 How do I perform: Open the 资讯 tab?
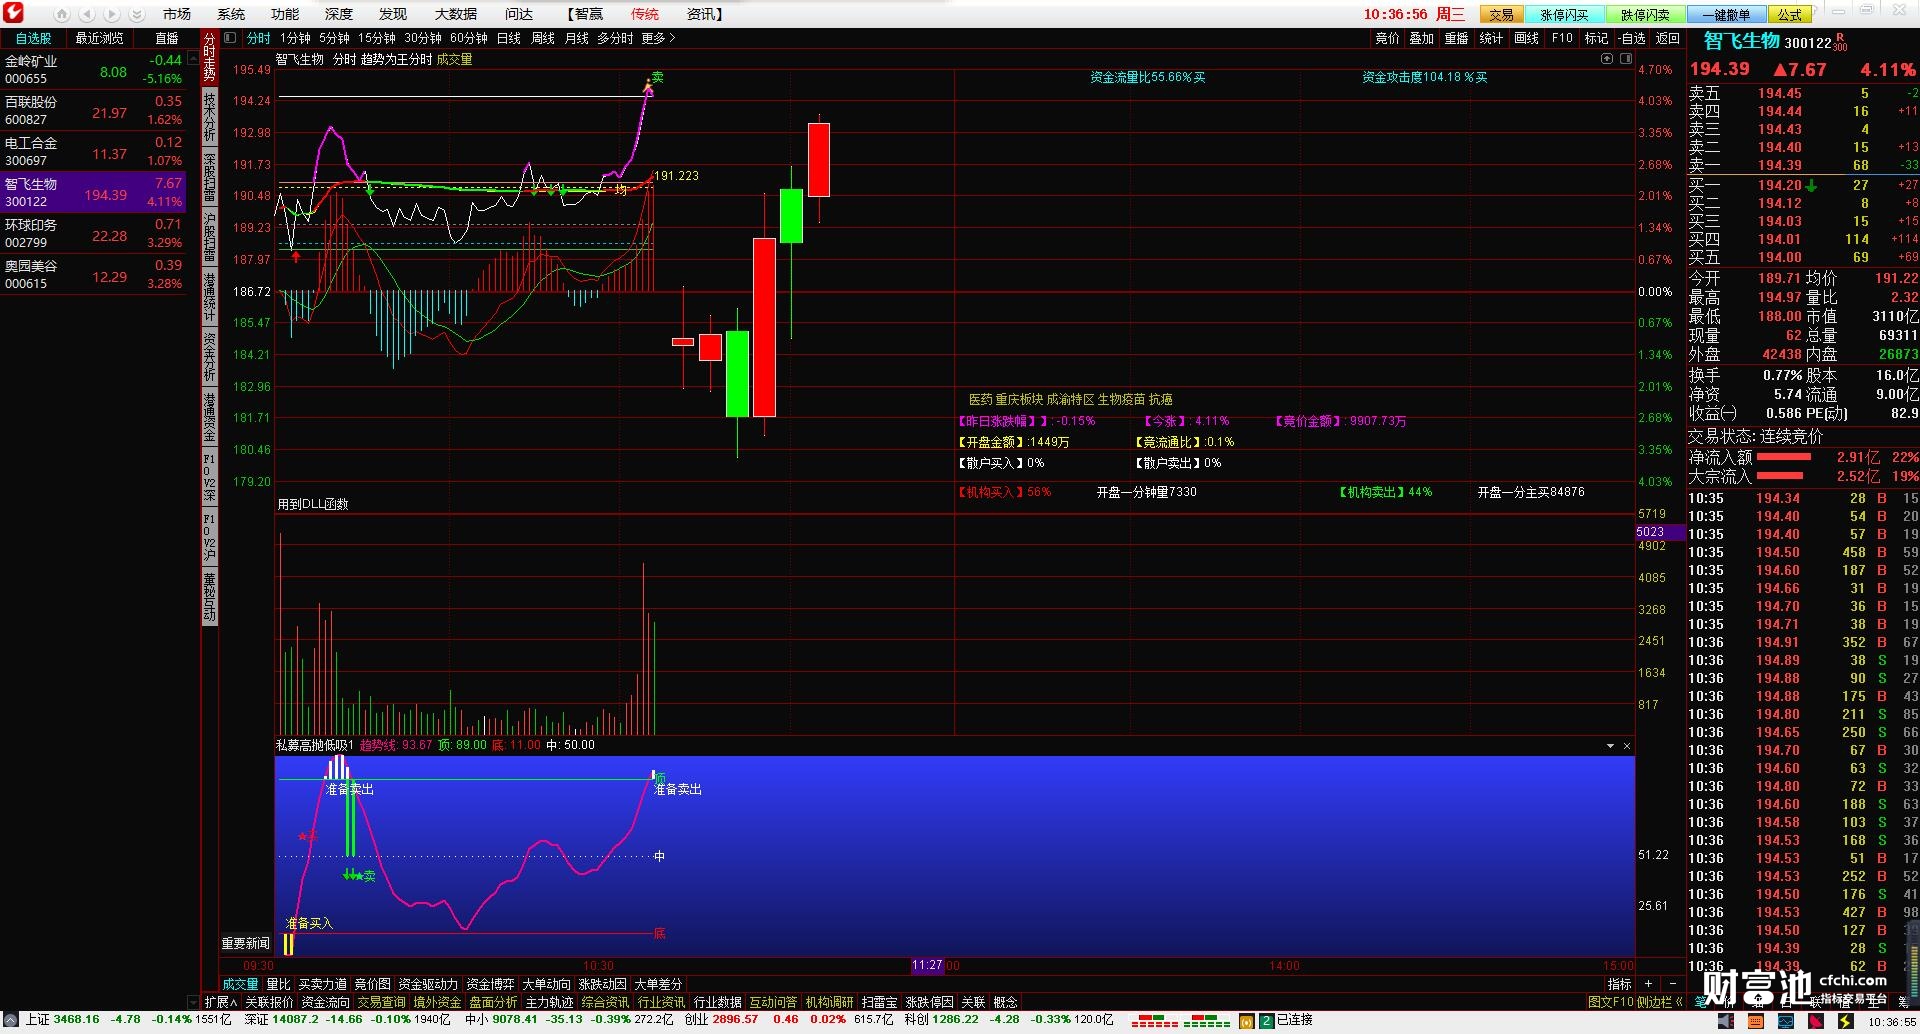[704, 14]
